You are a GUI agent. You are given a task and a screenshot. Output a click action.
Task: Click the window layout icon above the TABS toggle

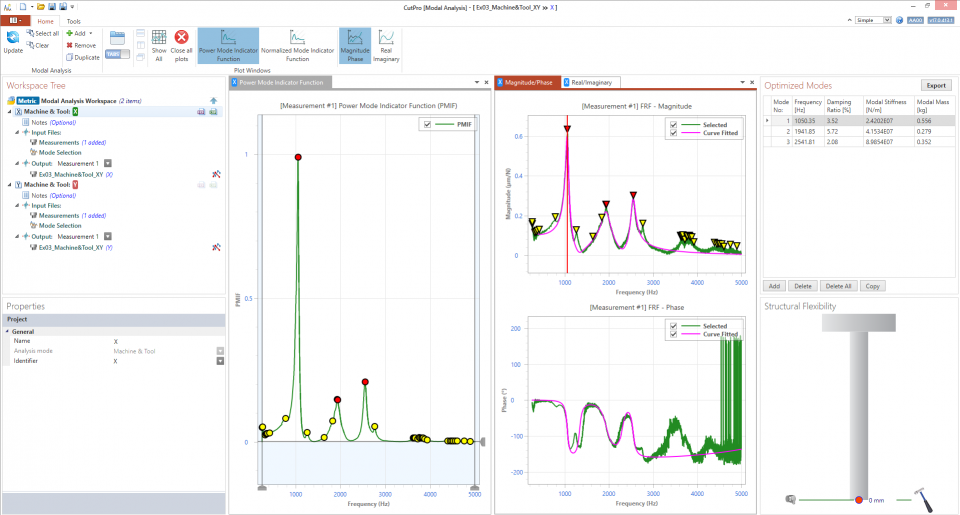point(117,38)
